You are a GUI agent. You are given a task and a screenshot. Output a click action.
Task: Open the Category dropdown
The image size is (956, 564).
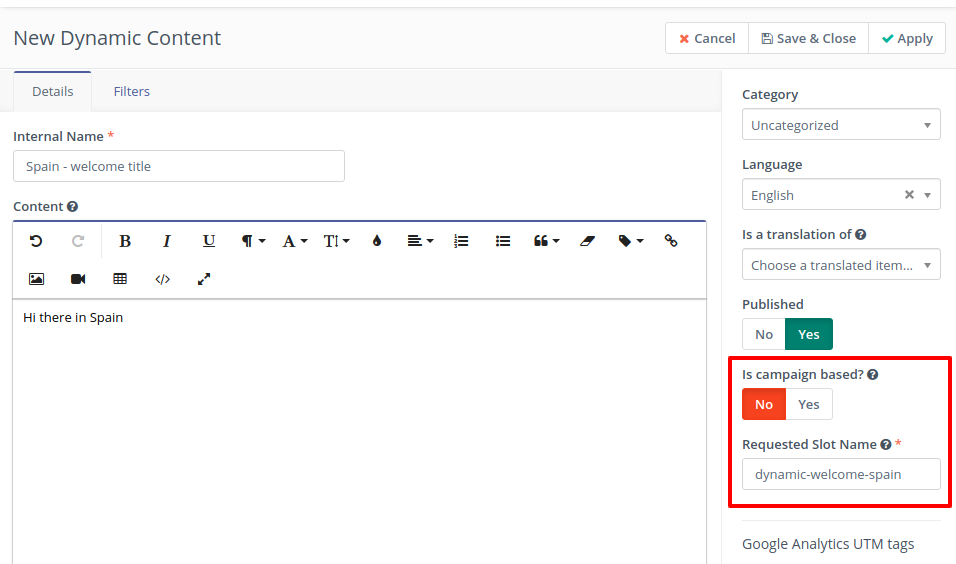(841, 125)
